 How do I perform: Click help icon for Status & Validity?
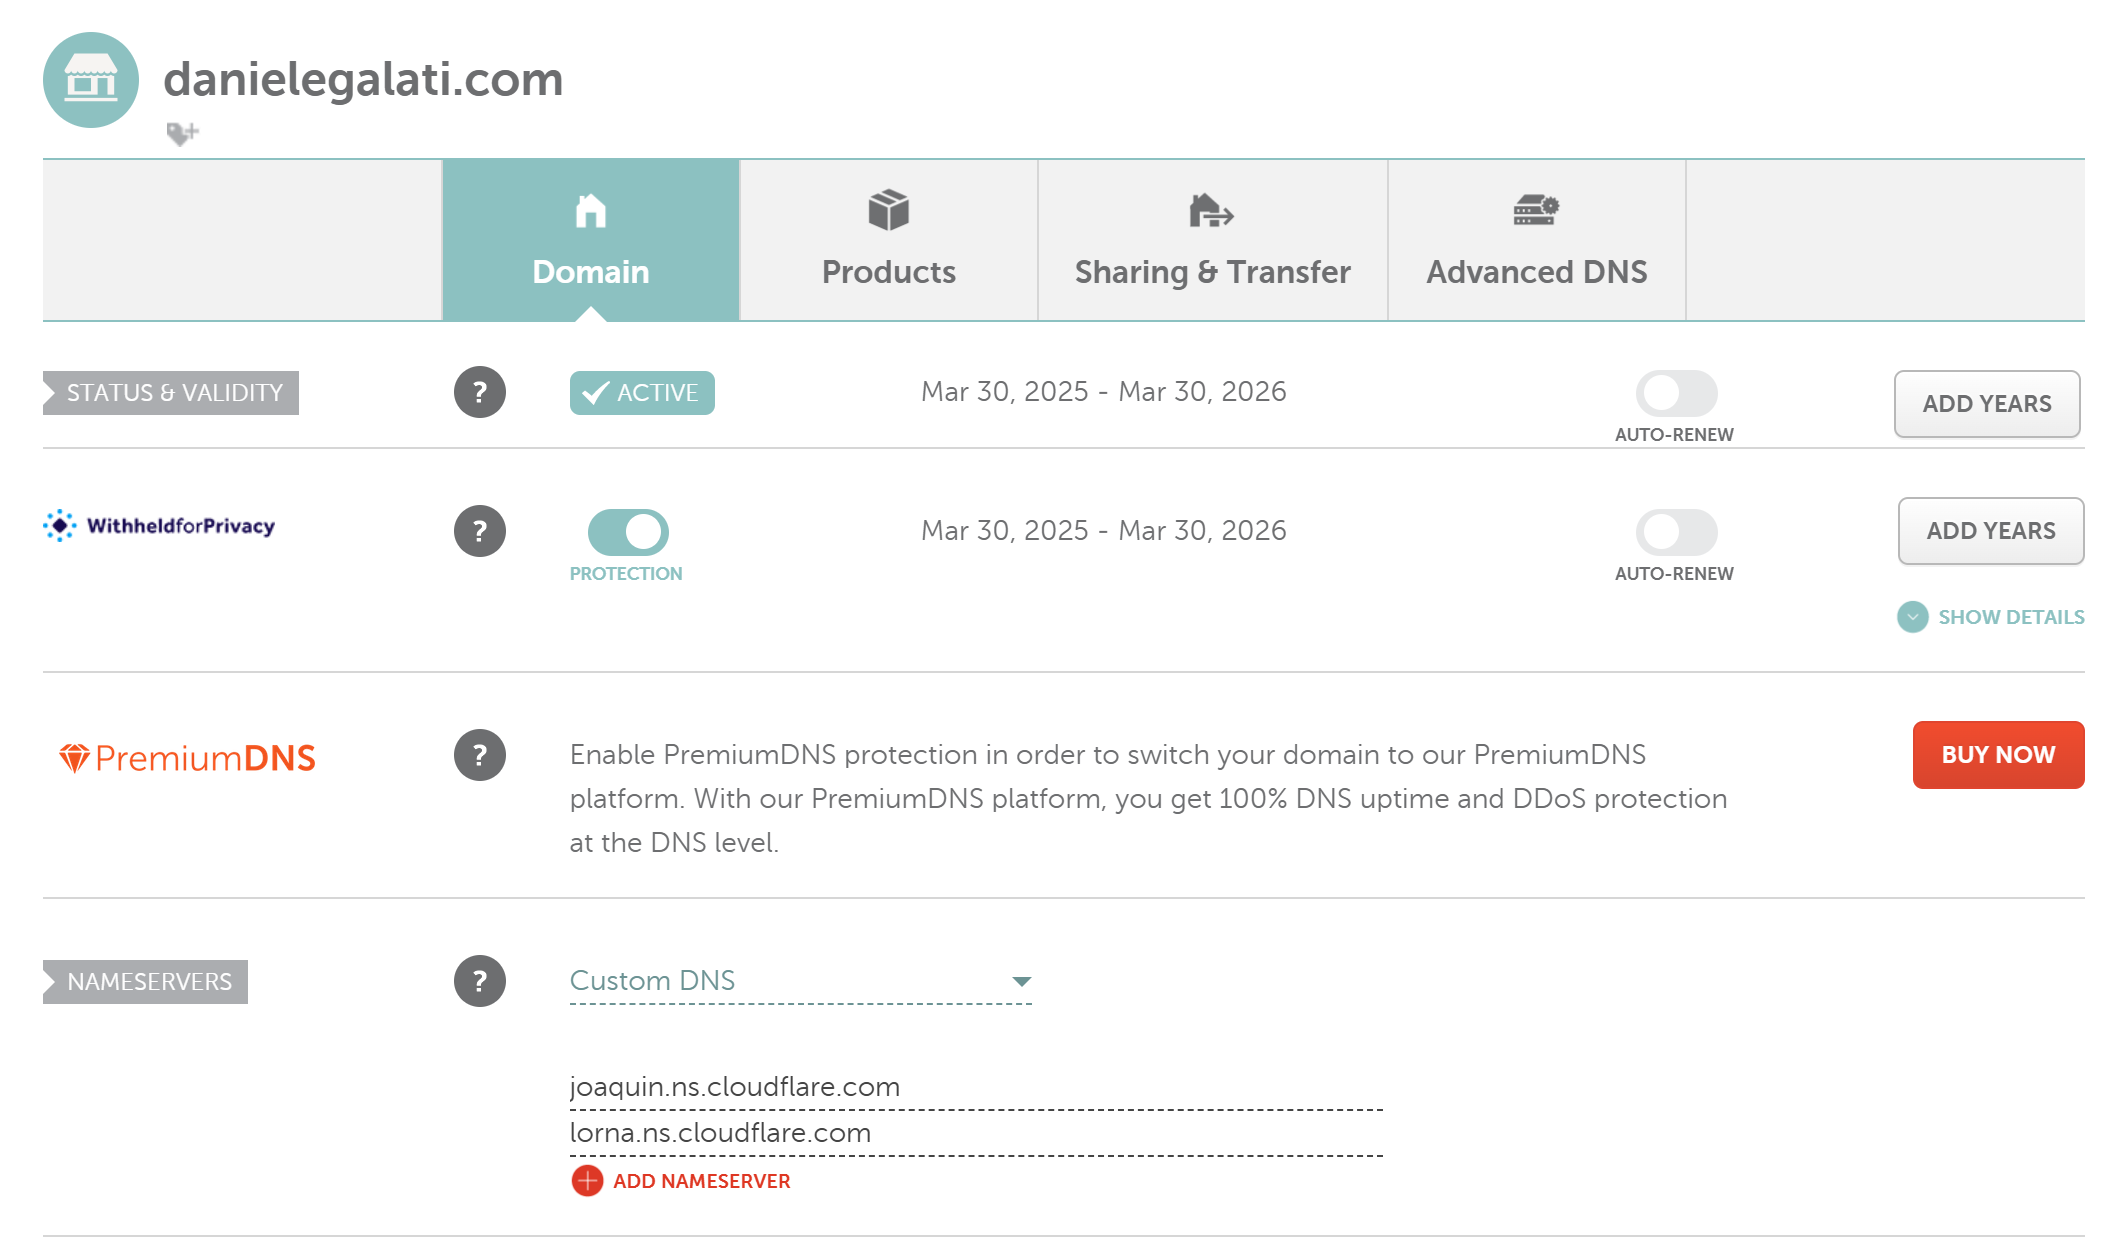pos(480,392)
